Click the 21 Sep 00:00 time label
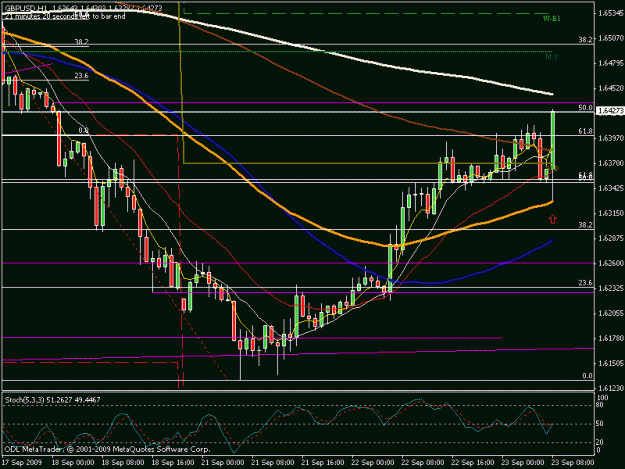Viewport: 625px width, 469px height. pyautogui.click(x=223, y=462)
